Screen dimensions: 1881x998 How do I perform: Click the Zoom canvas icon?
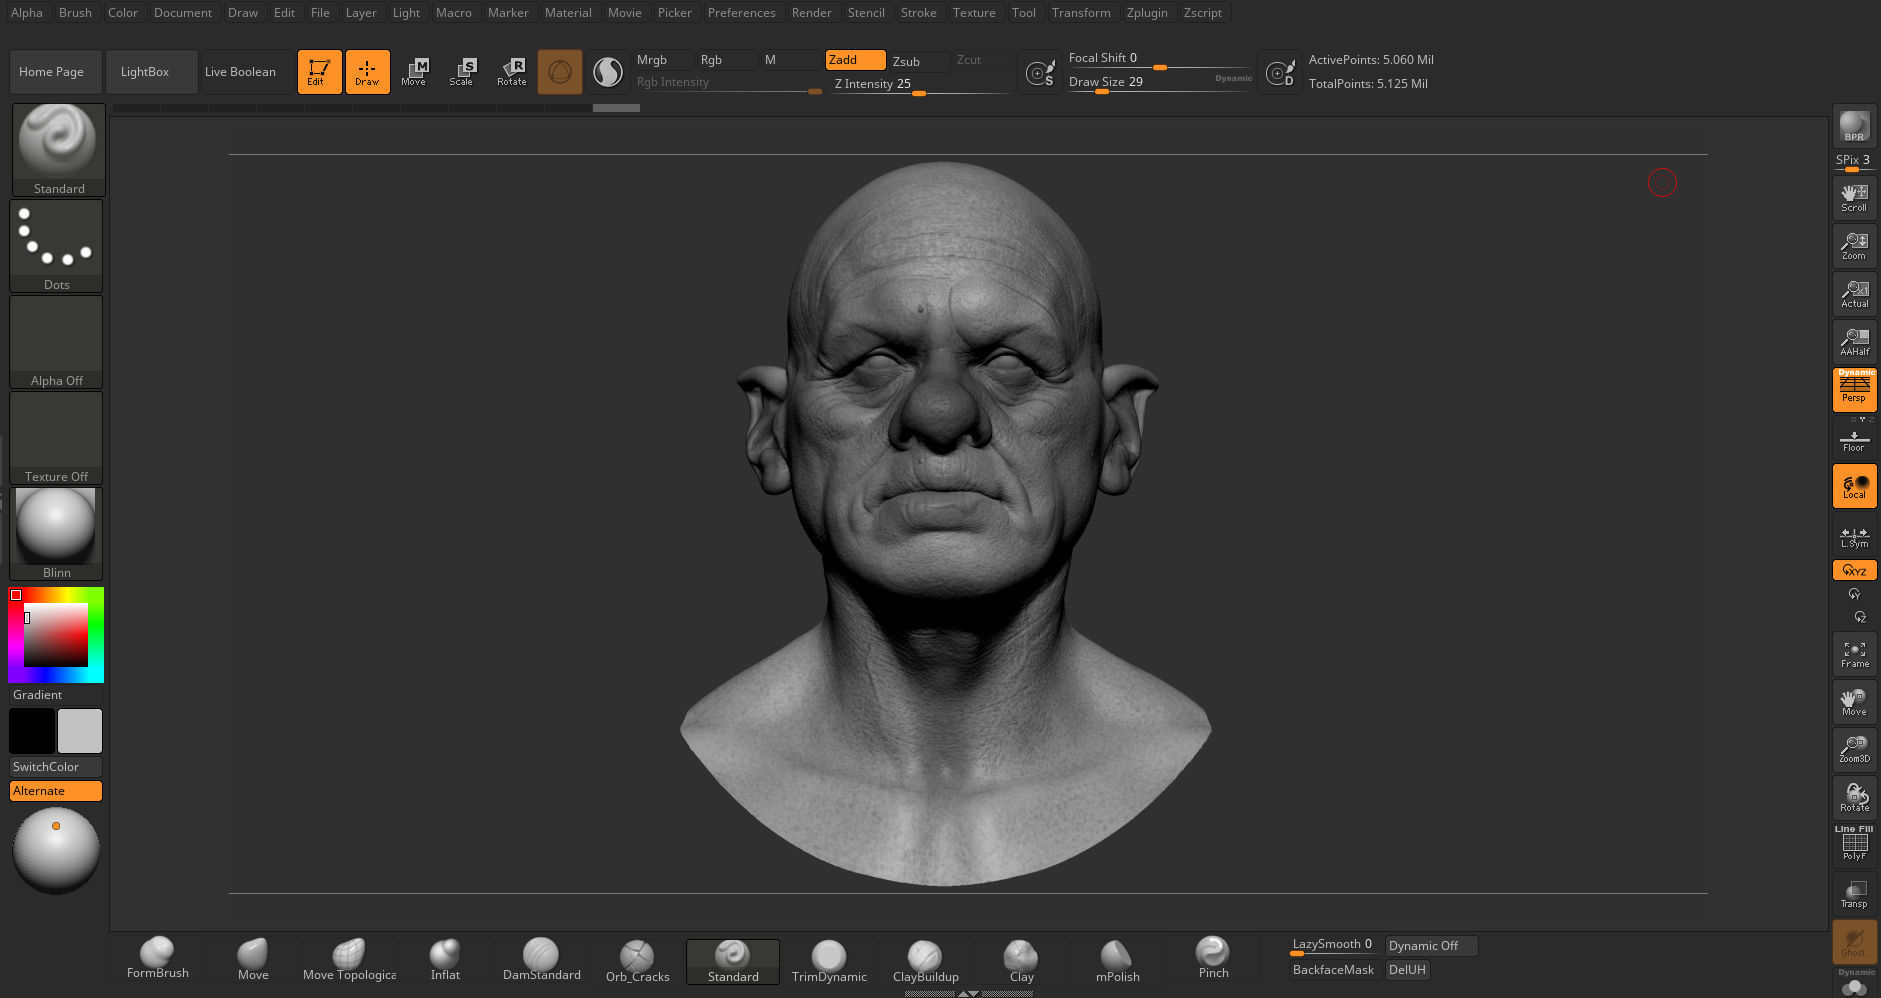point(1854,245)
